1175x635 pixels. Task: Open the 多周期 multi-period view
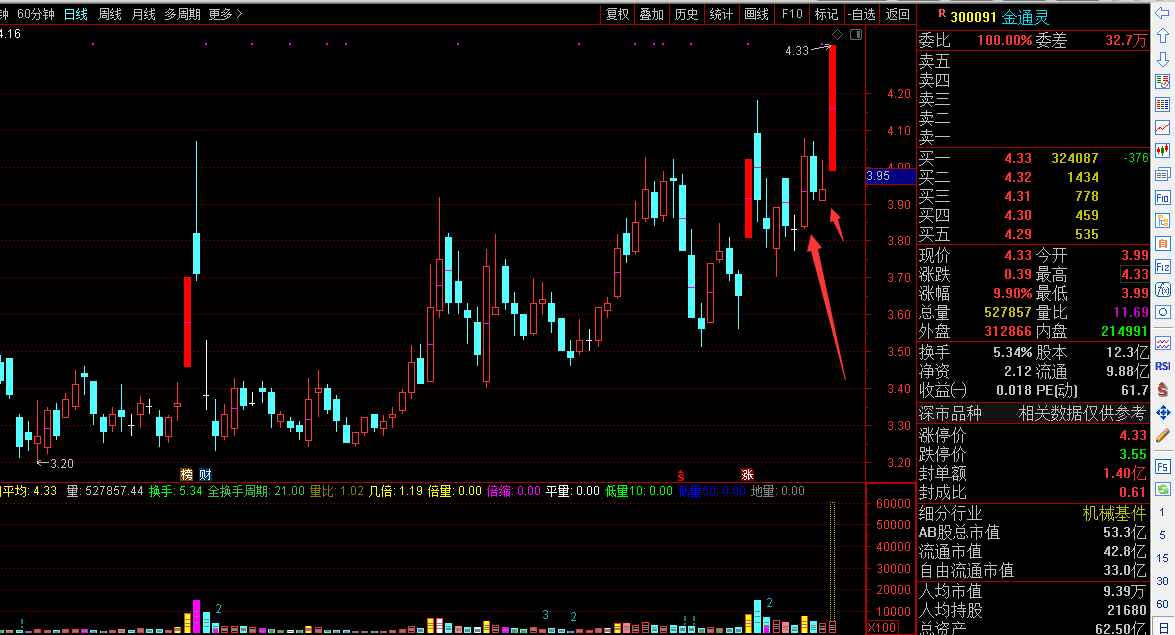tap(182, 14)
